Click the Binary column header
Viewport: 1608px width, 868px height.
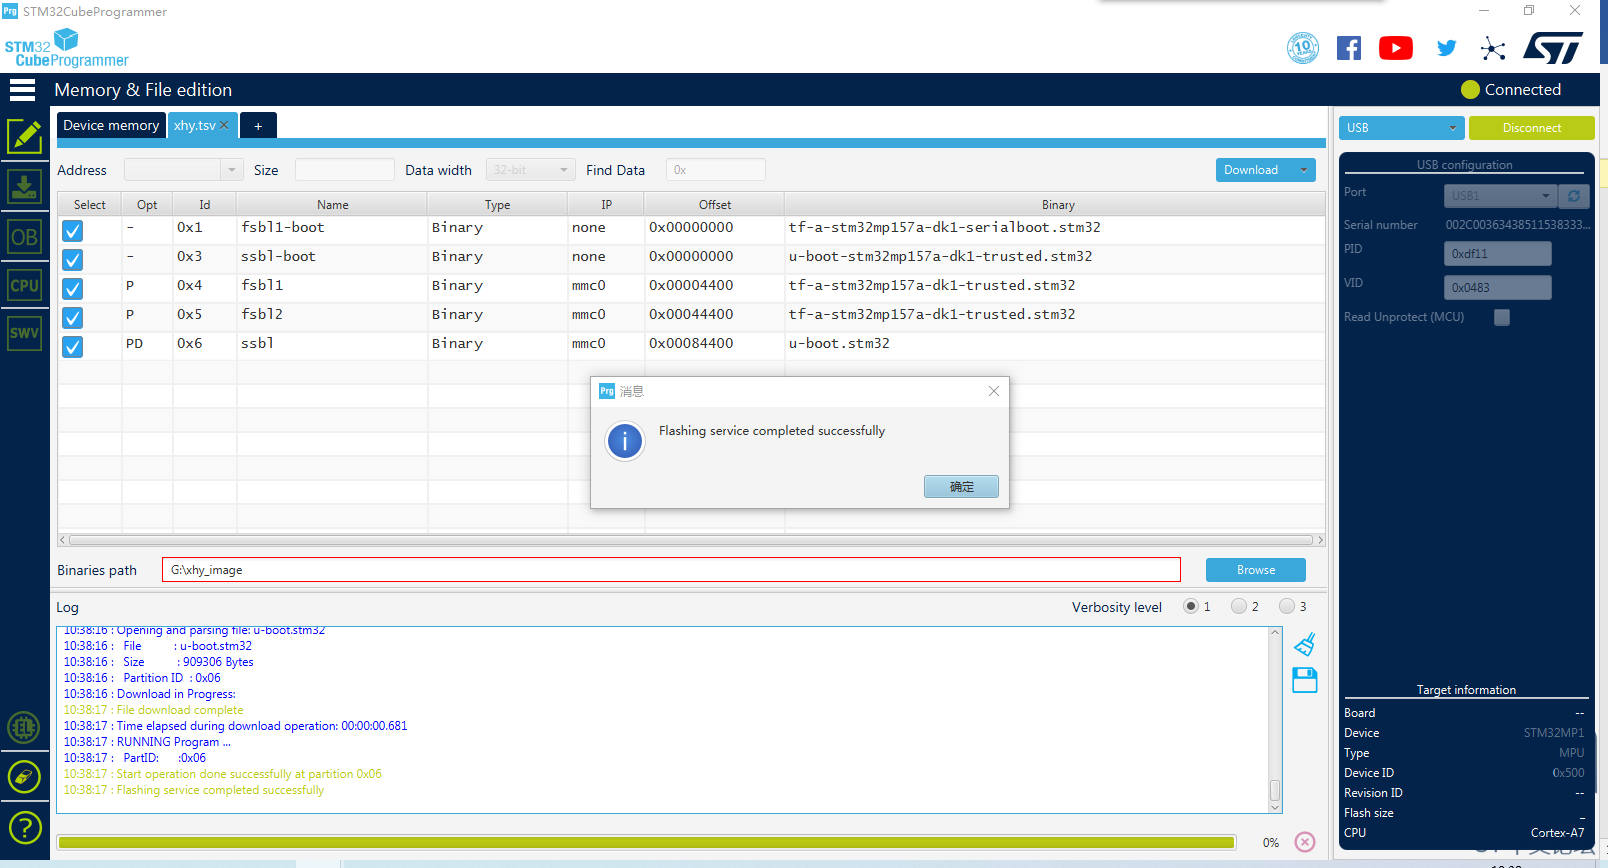pyautogui.click(x=1056, y=205)
